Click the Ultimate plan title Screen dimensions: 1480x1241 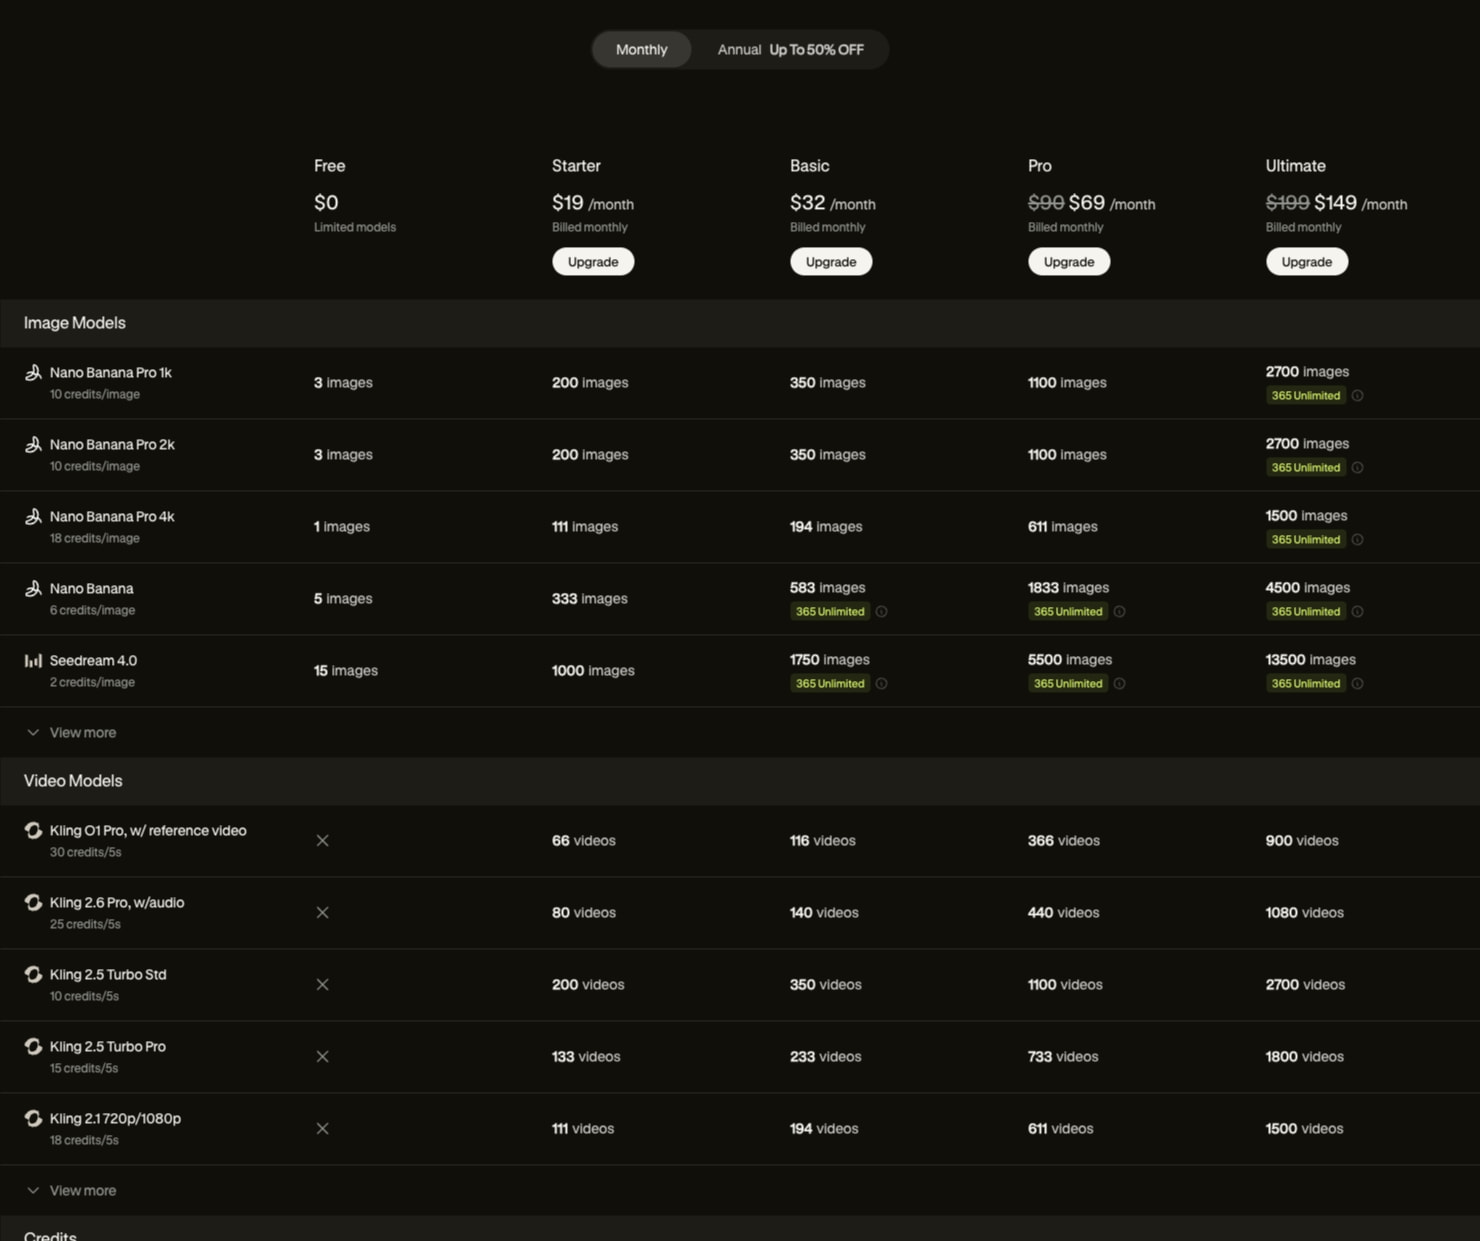pyautogui.click(x=1295, y=166)
